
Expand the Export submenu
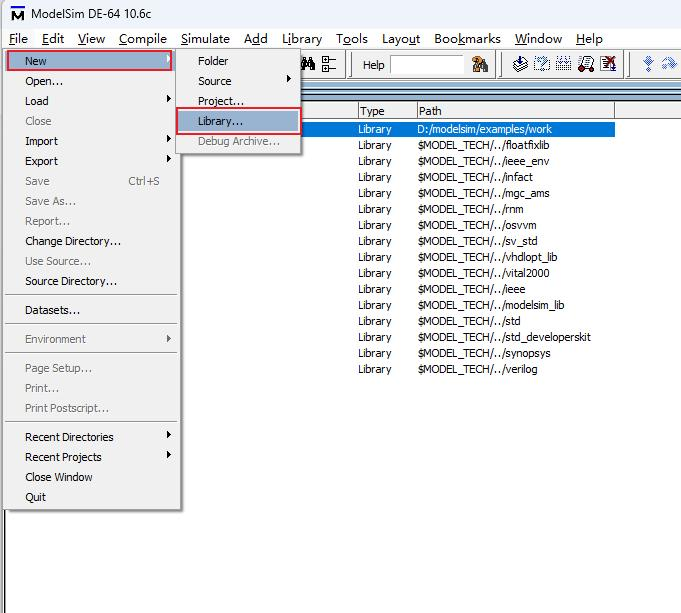point(89,161)
